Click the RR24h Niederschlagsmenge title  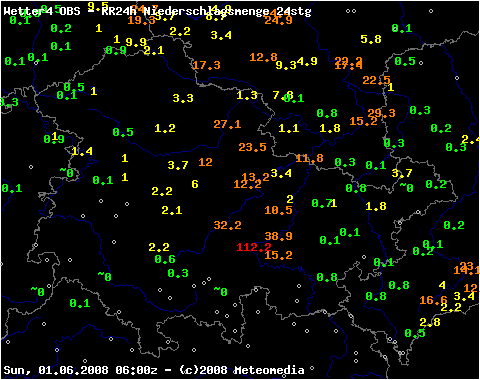pos(206,11)
